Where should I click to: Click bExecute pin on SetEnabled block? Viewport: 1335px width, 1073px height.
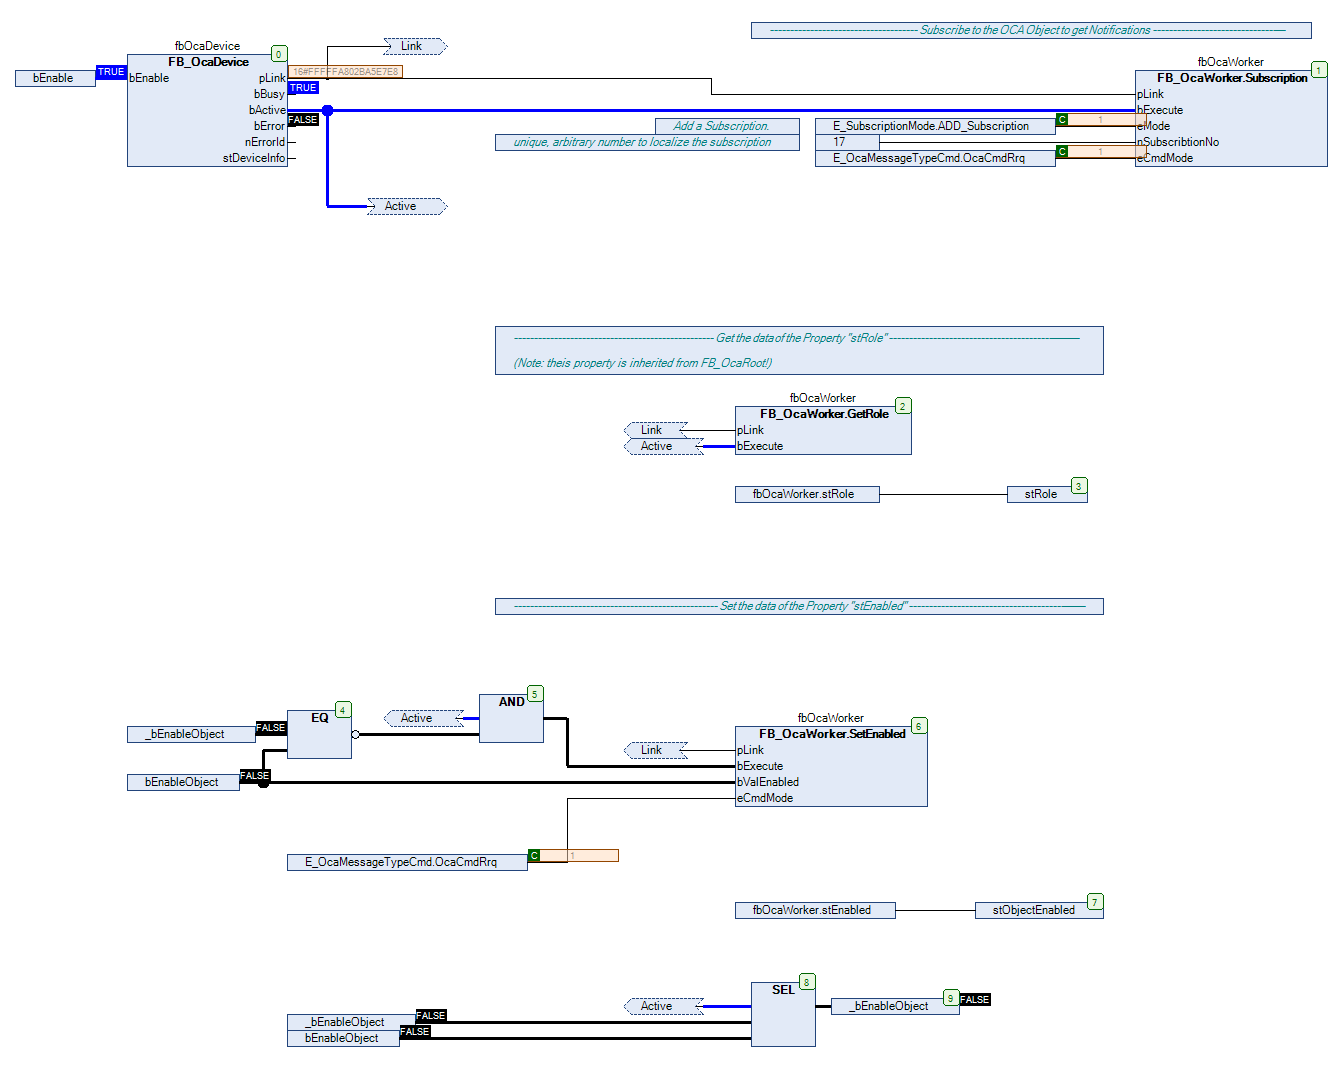[x=760, y=766]
